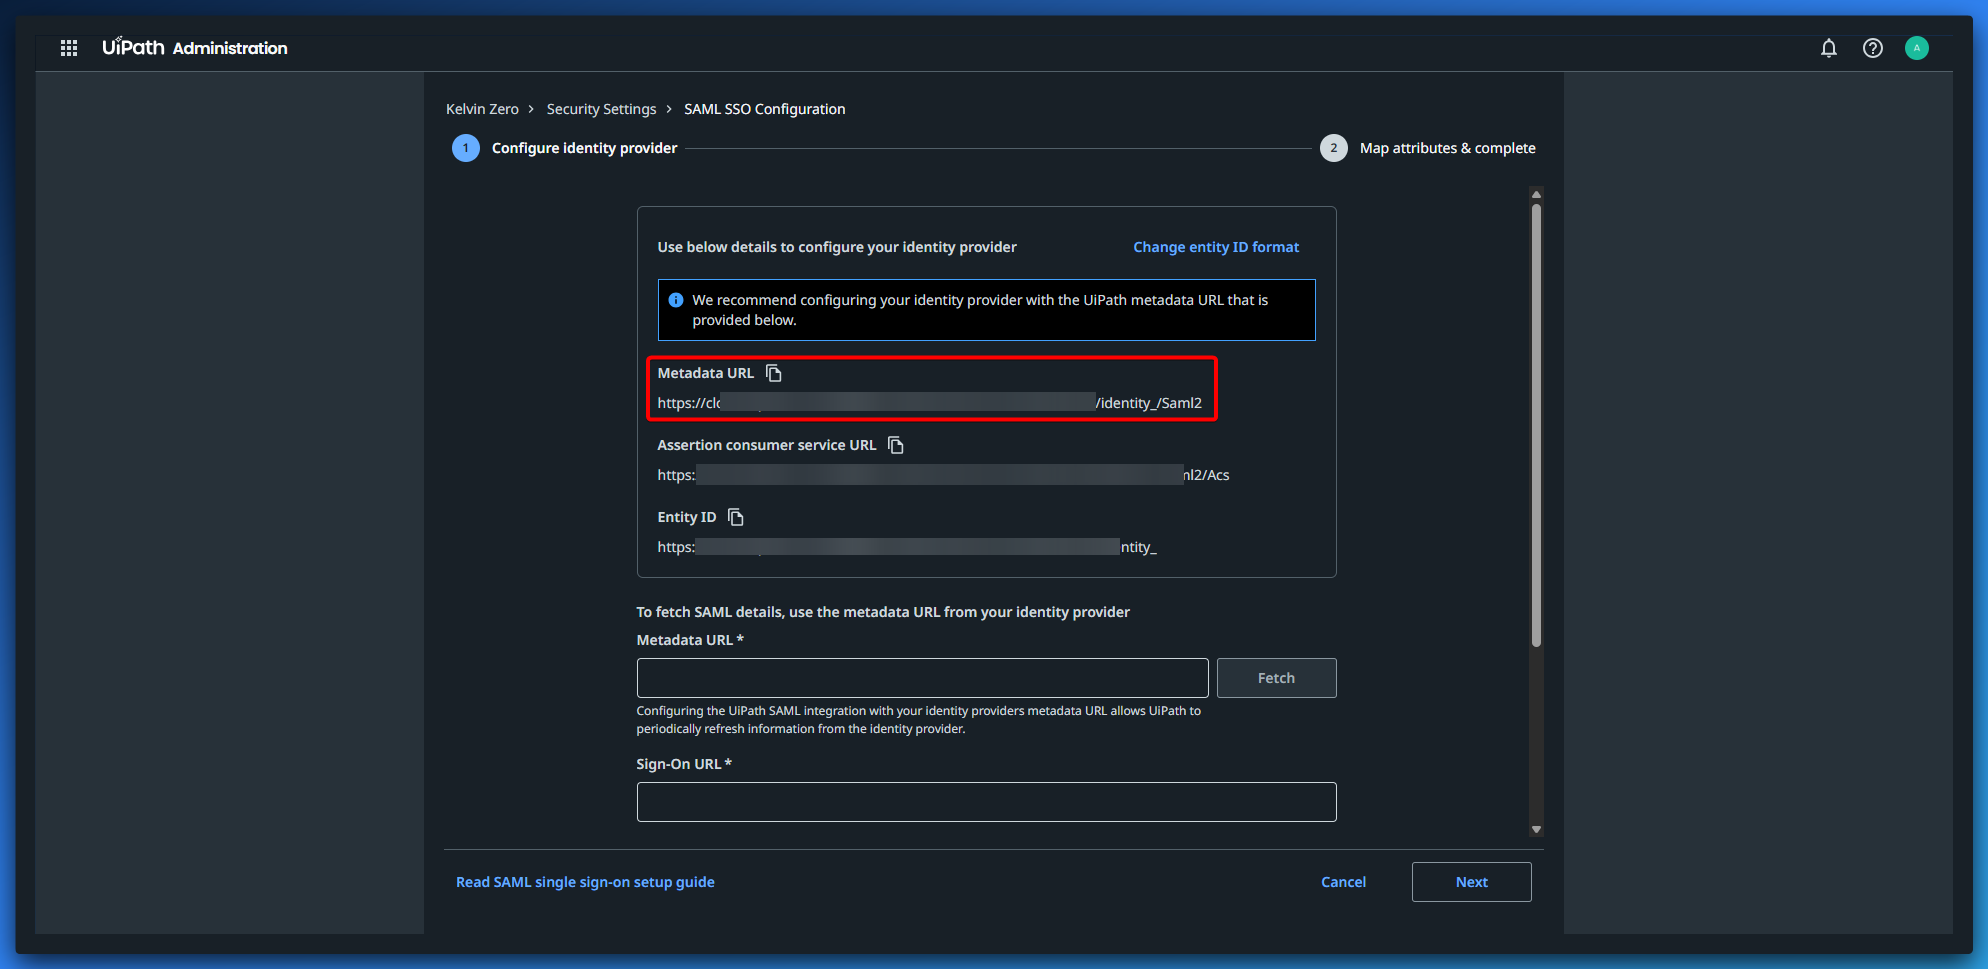Screen dimensions: 1988x969
Task: Go to Security Settings breadcrumb
Action: point(601,109)
